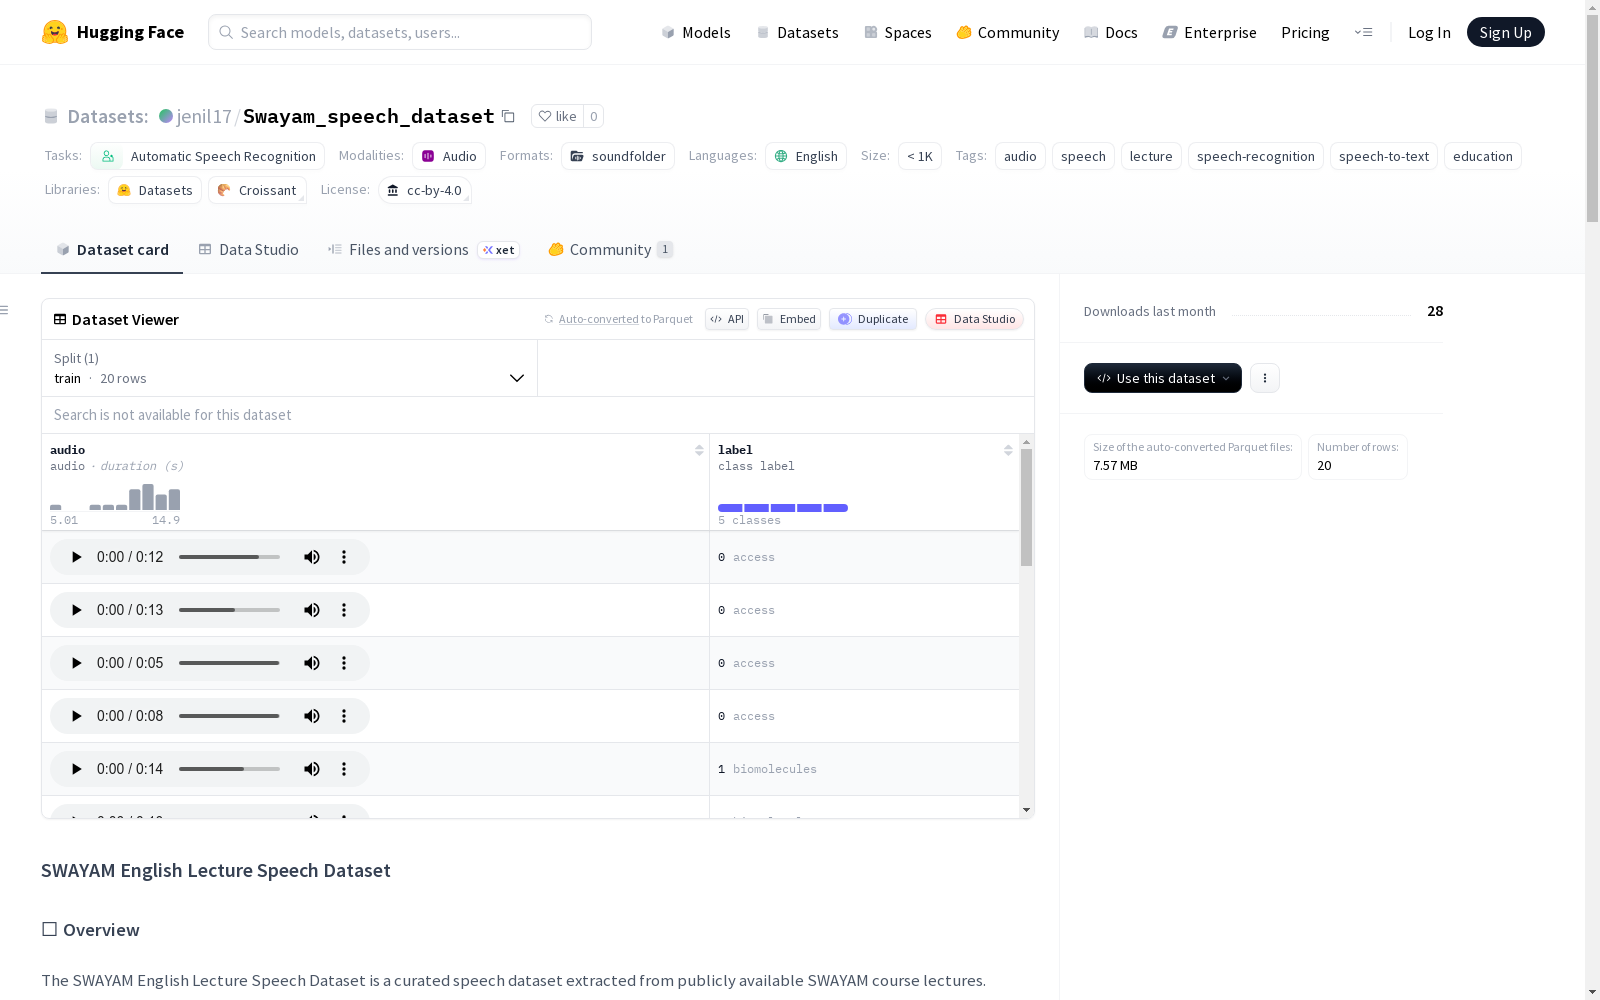Mute the 0:05 audio clip
Viewport: 1600px width, 1000px height.
point(312,663)
